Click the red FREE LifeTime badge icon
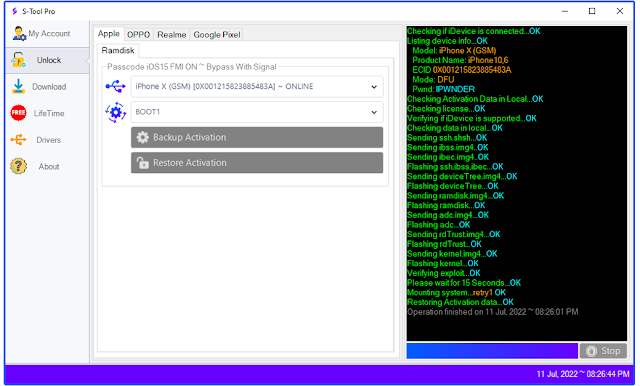 click(18, 113)
